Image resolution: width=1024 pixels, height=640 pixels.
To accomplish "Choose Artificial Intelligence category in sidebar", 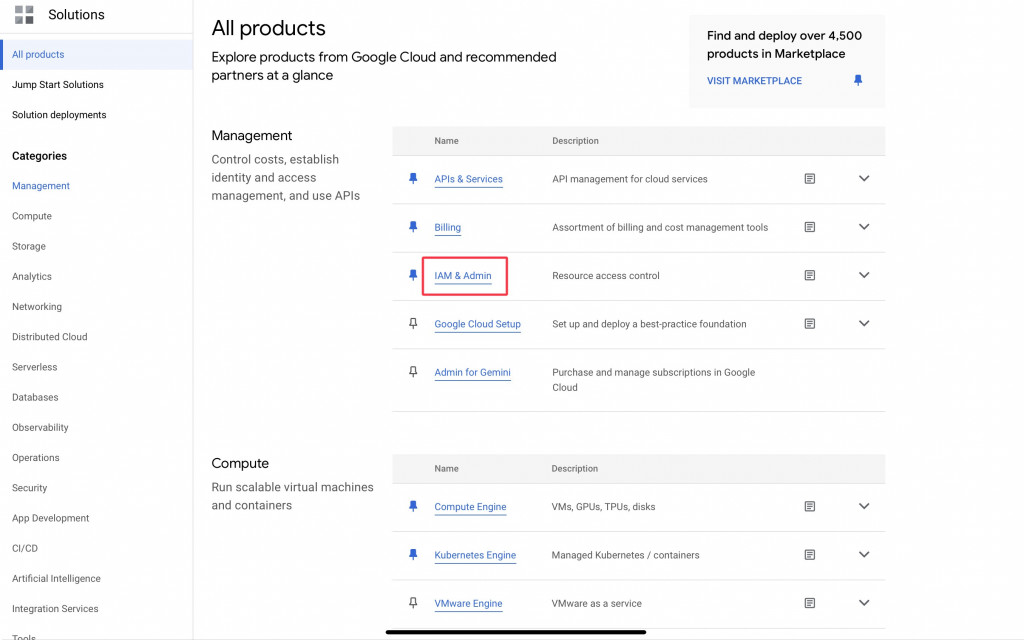I will (56, 579).
